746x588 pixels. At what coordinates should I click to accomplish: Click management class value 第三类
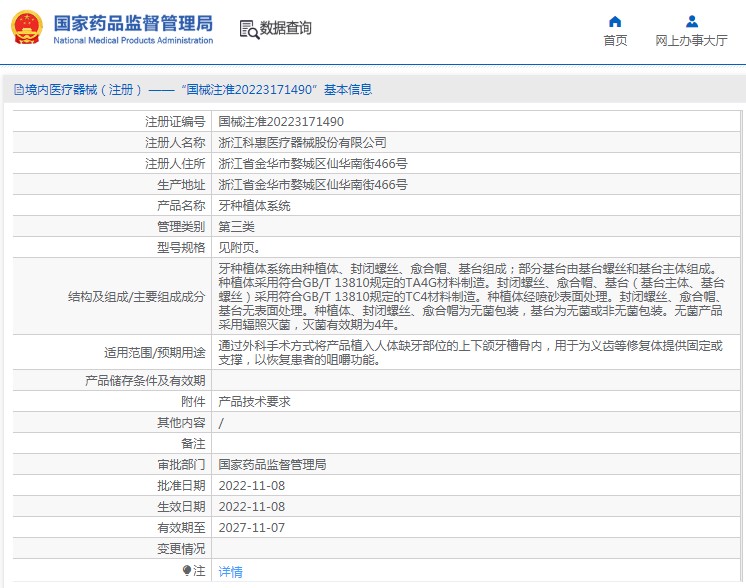pos(236,226)
